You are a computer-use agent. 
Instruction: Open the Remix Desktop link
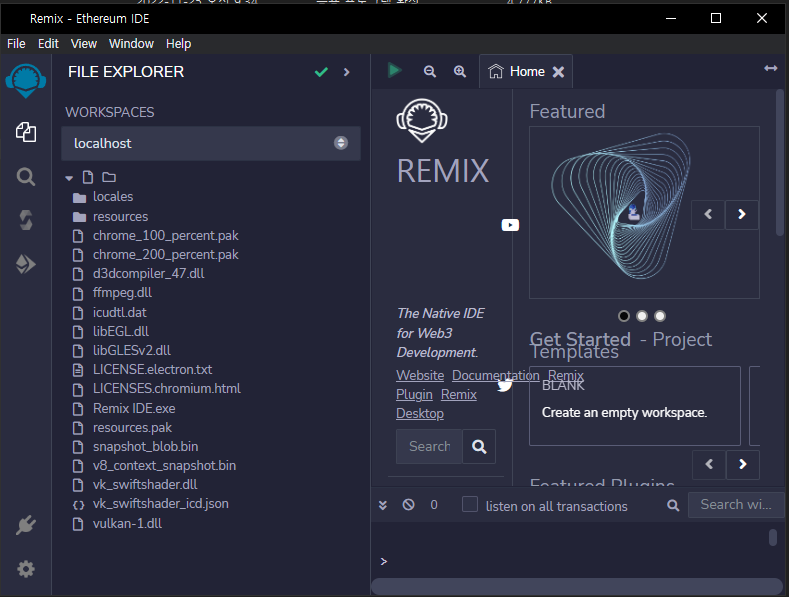(420, 414)
